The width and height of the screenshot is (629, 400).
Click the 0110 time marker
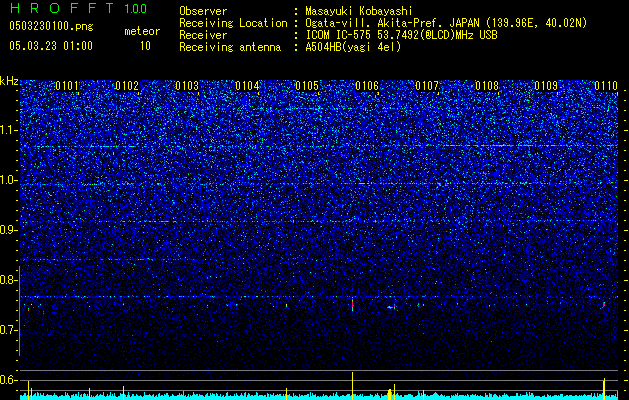click(x=606, y=86)
